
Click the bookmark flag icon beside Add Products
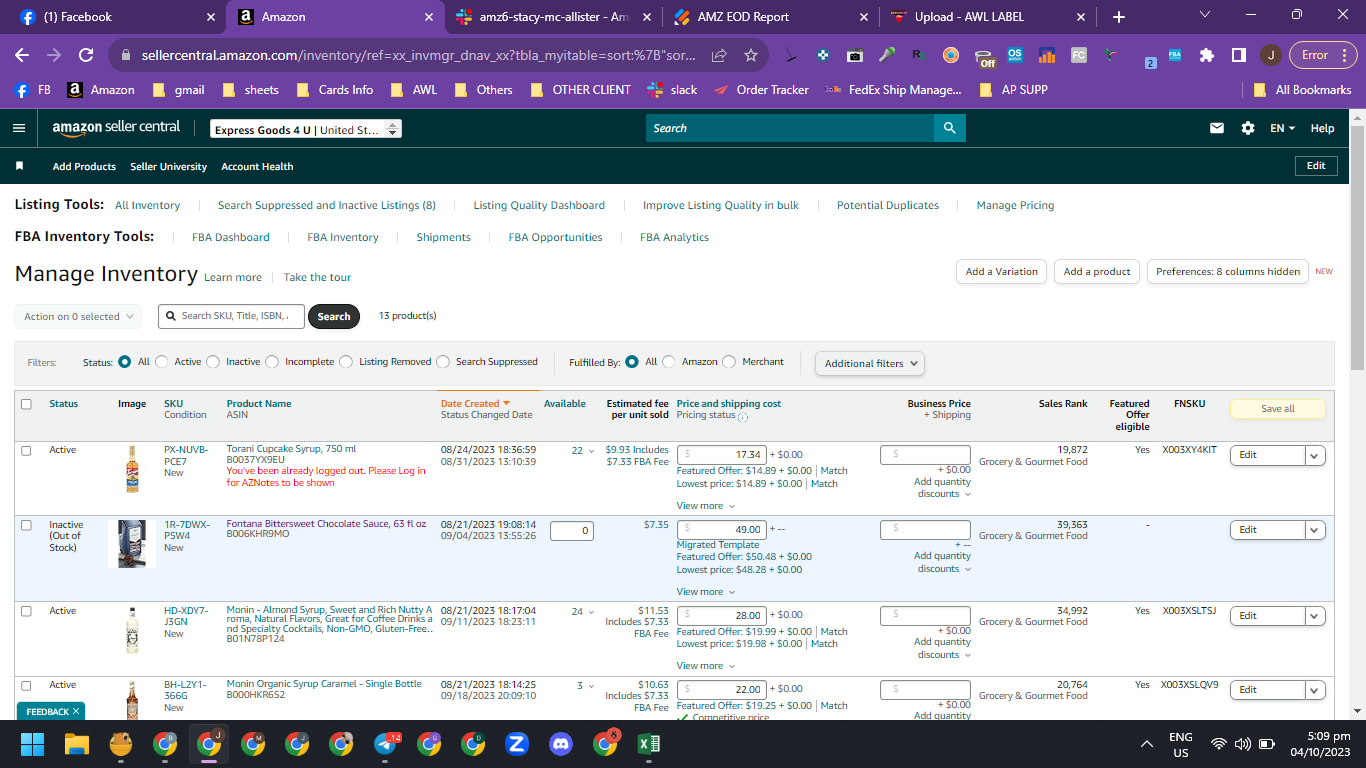(x=19, y=166)
